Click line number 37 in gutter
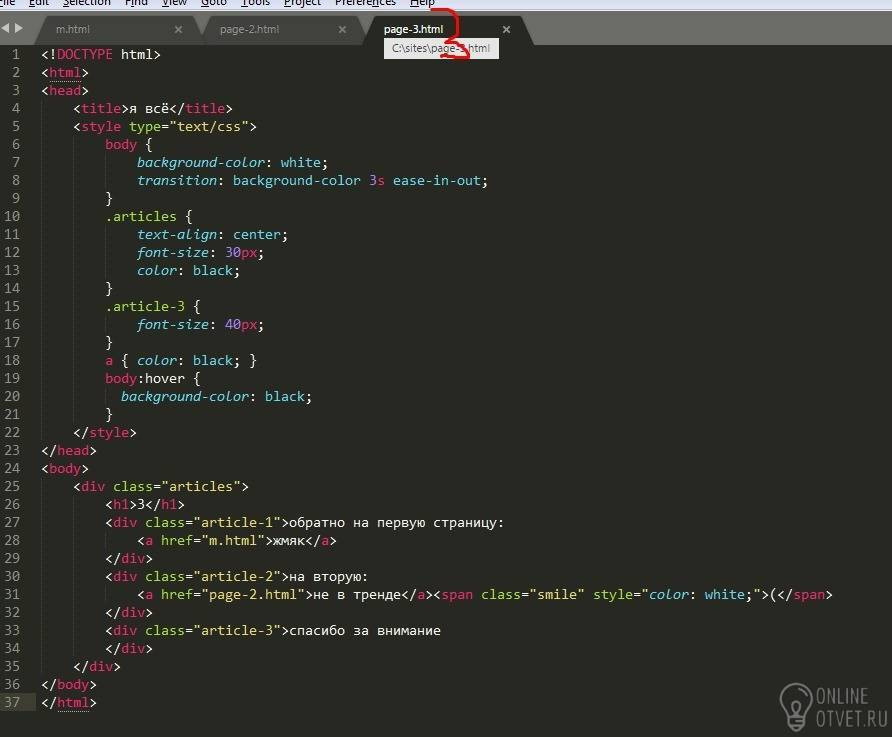 pyautogui.click(x=13, y=703)
